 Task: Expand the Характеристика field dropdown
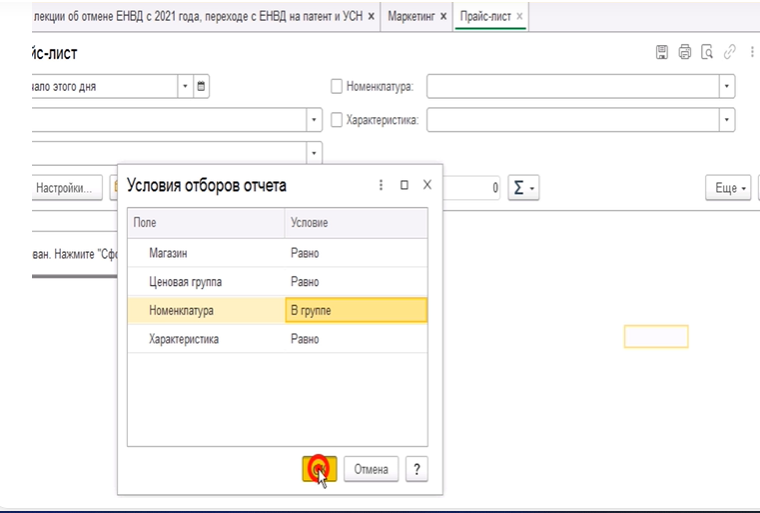pos(727,120)
